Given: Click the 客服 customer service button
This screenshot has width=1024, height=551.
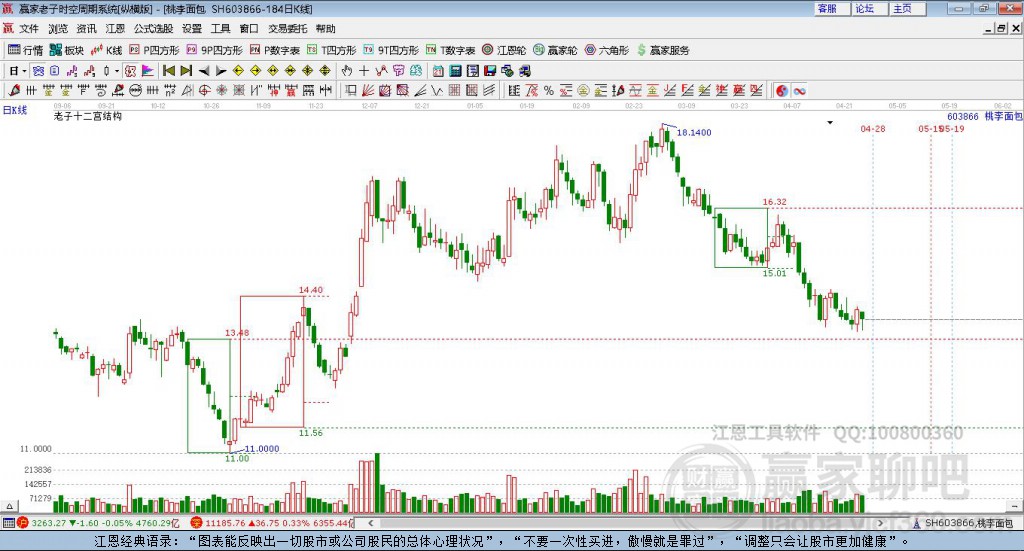Looking at the screenshot, I should pos(832,8).
